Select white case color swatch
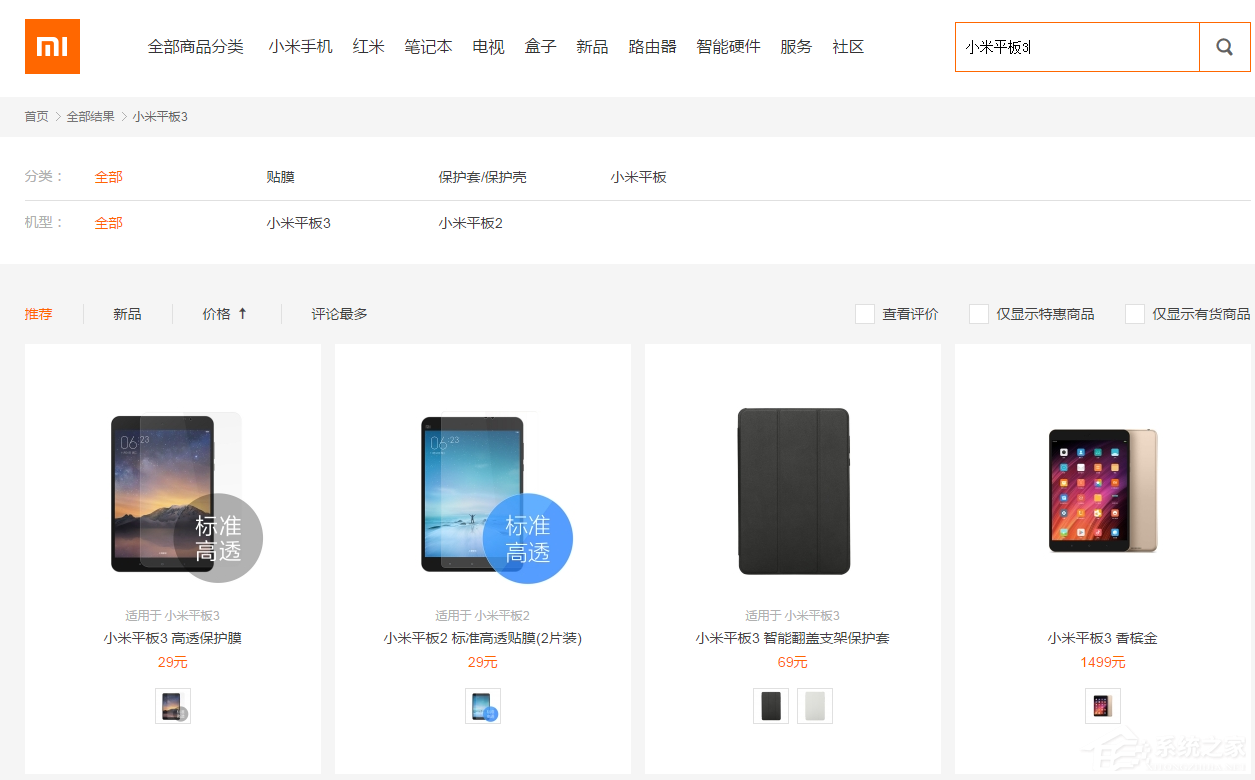 815,706
